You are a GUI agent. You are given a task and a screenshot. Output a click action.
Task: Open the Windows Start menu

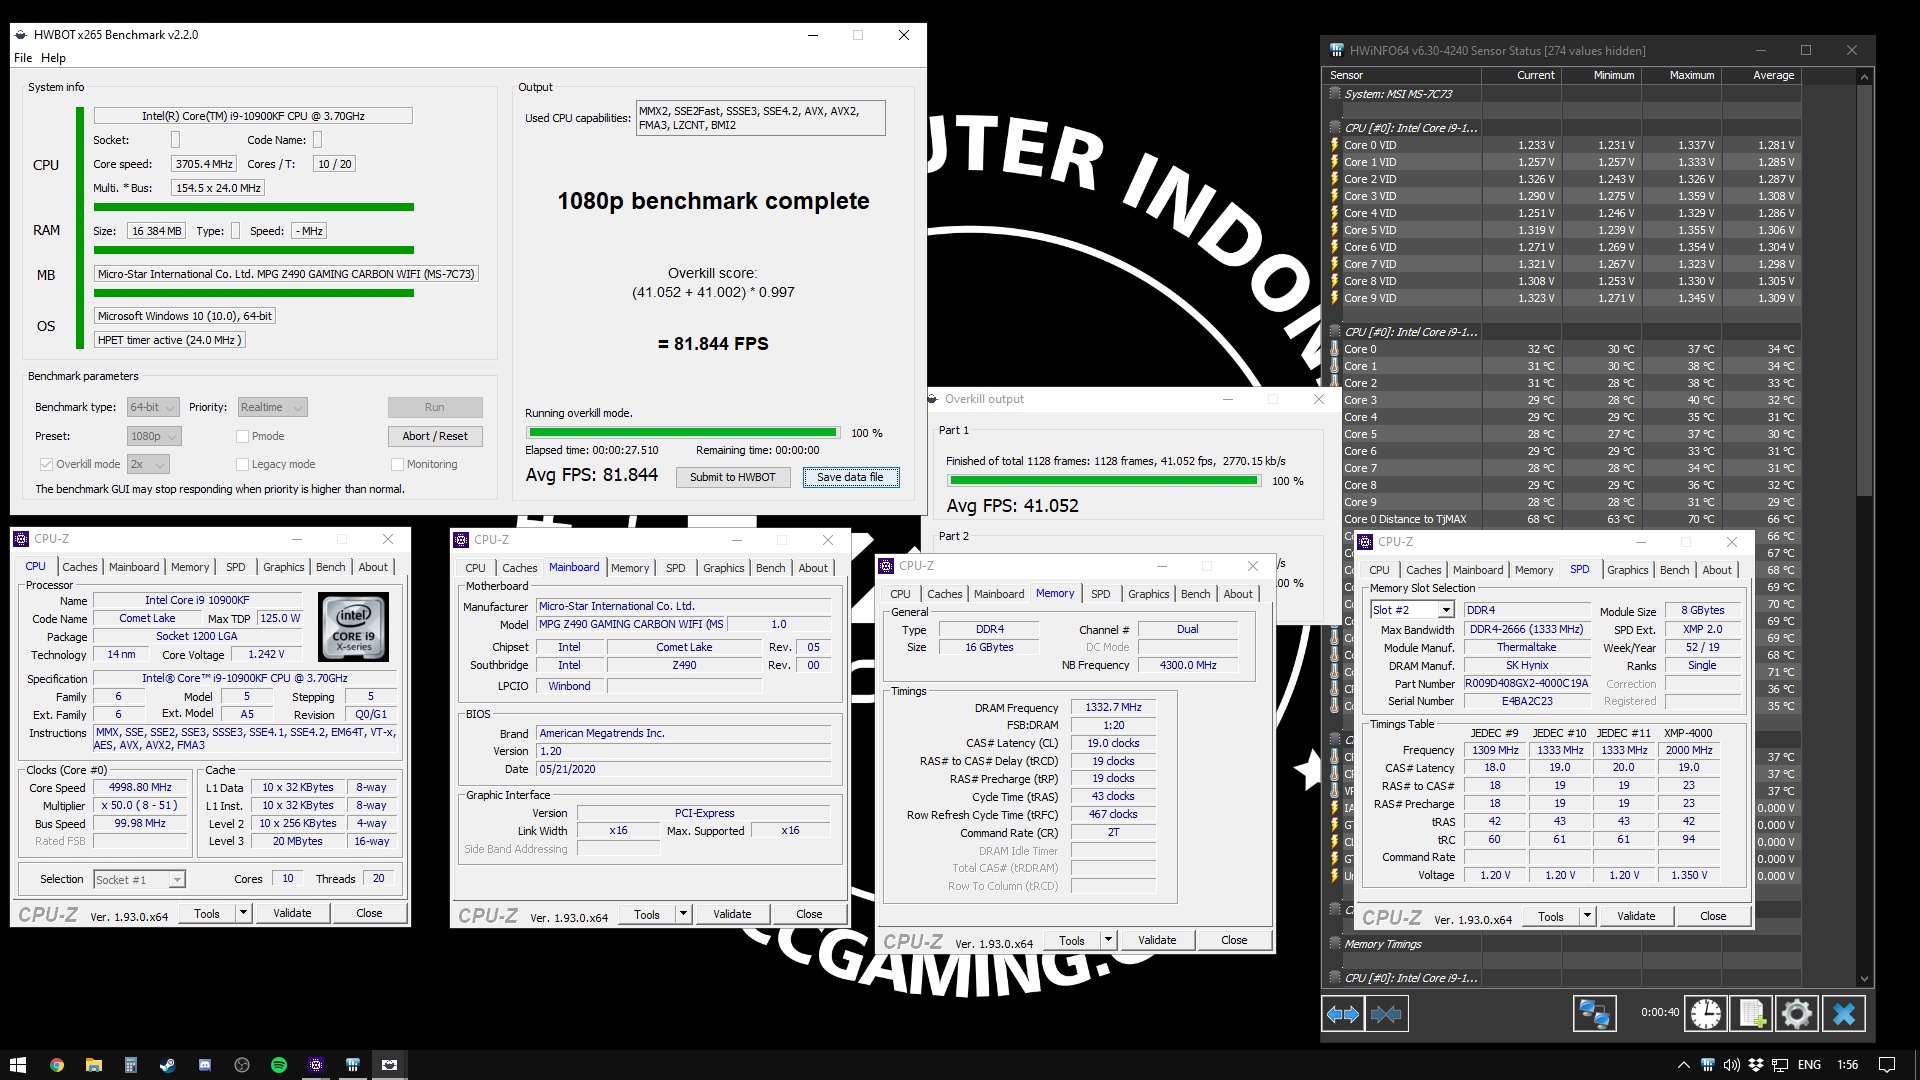(x=18, y=1065)
